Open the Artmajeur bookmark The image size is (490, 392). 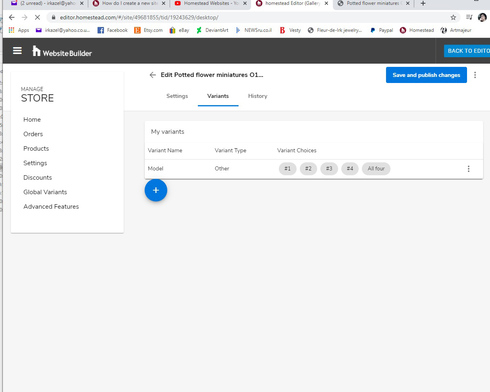(456, 30)
